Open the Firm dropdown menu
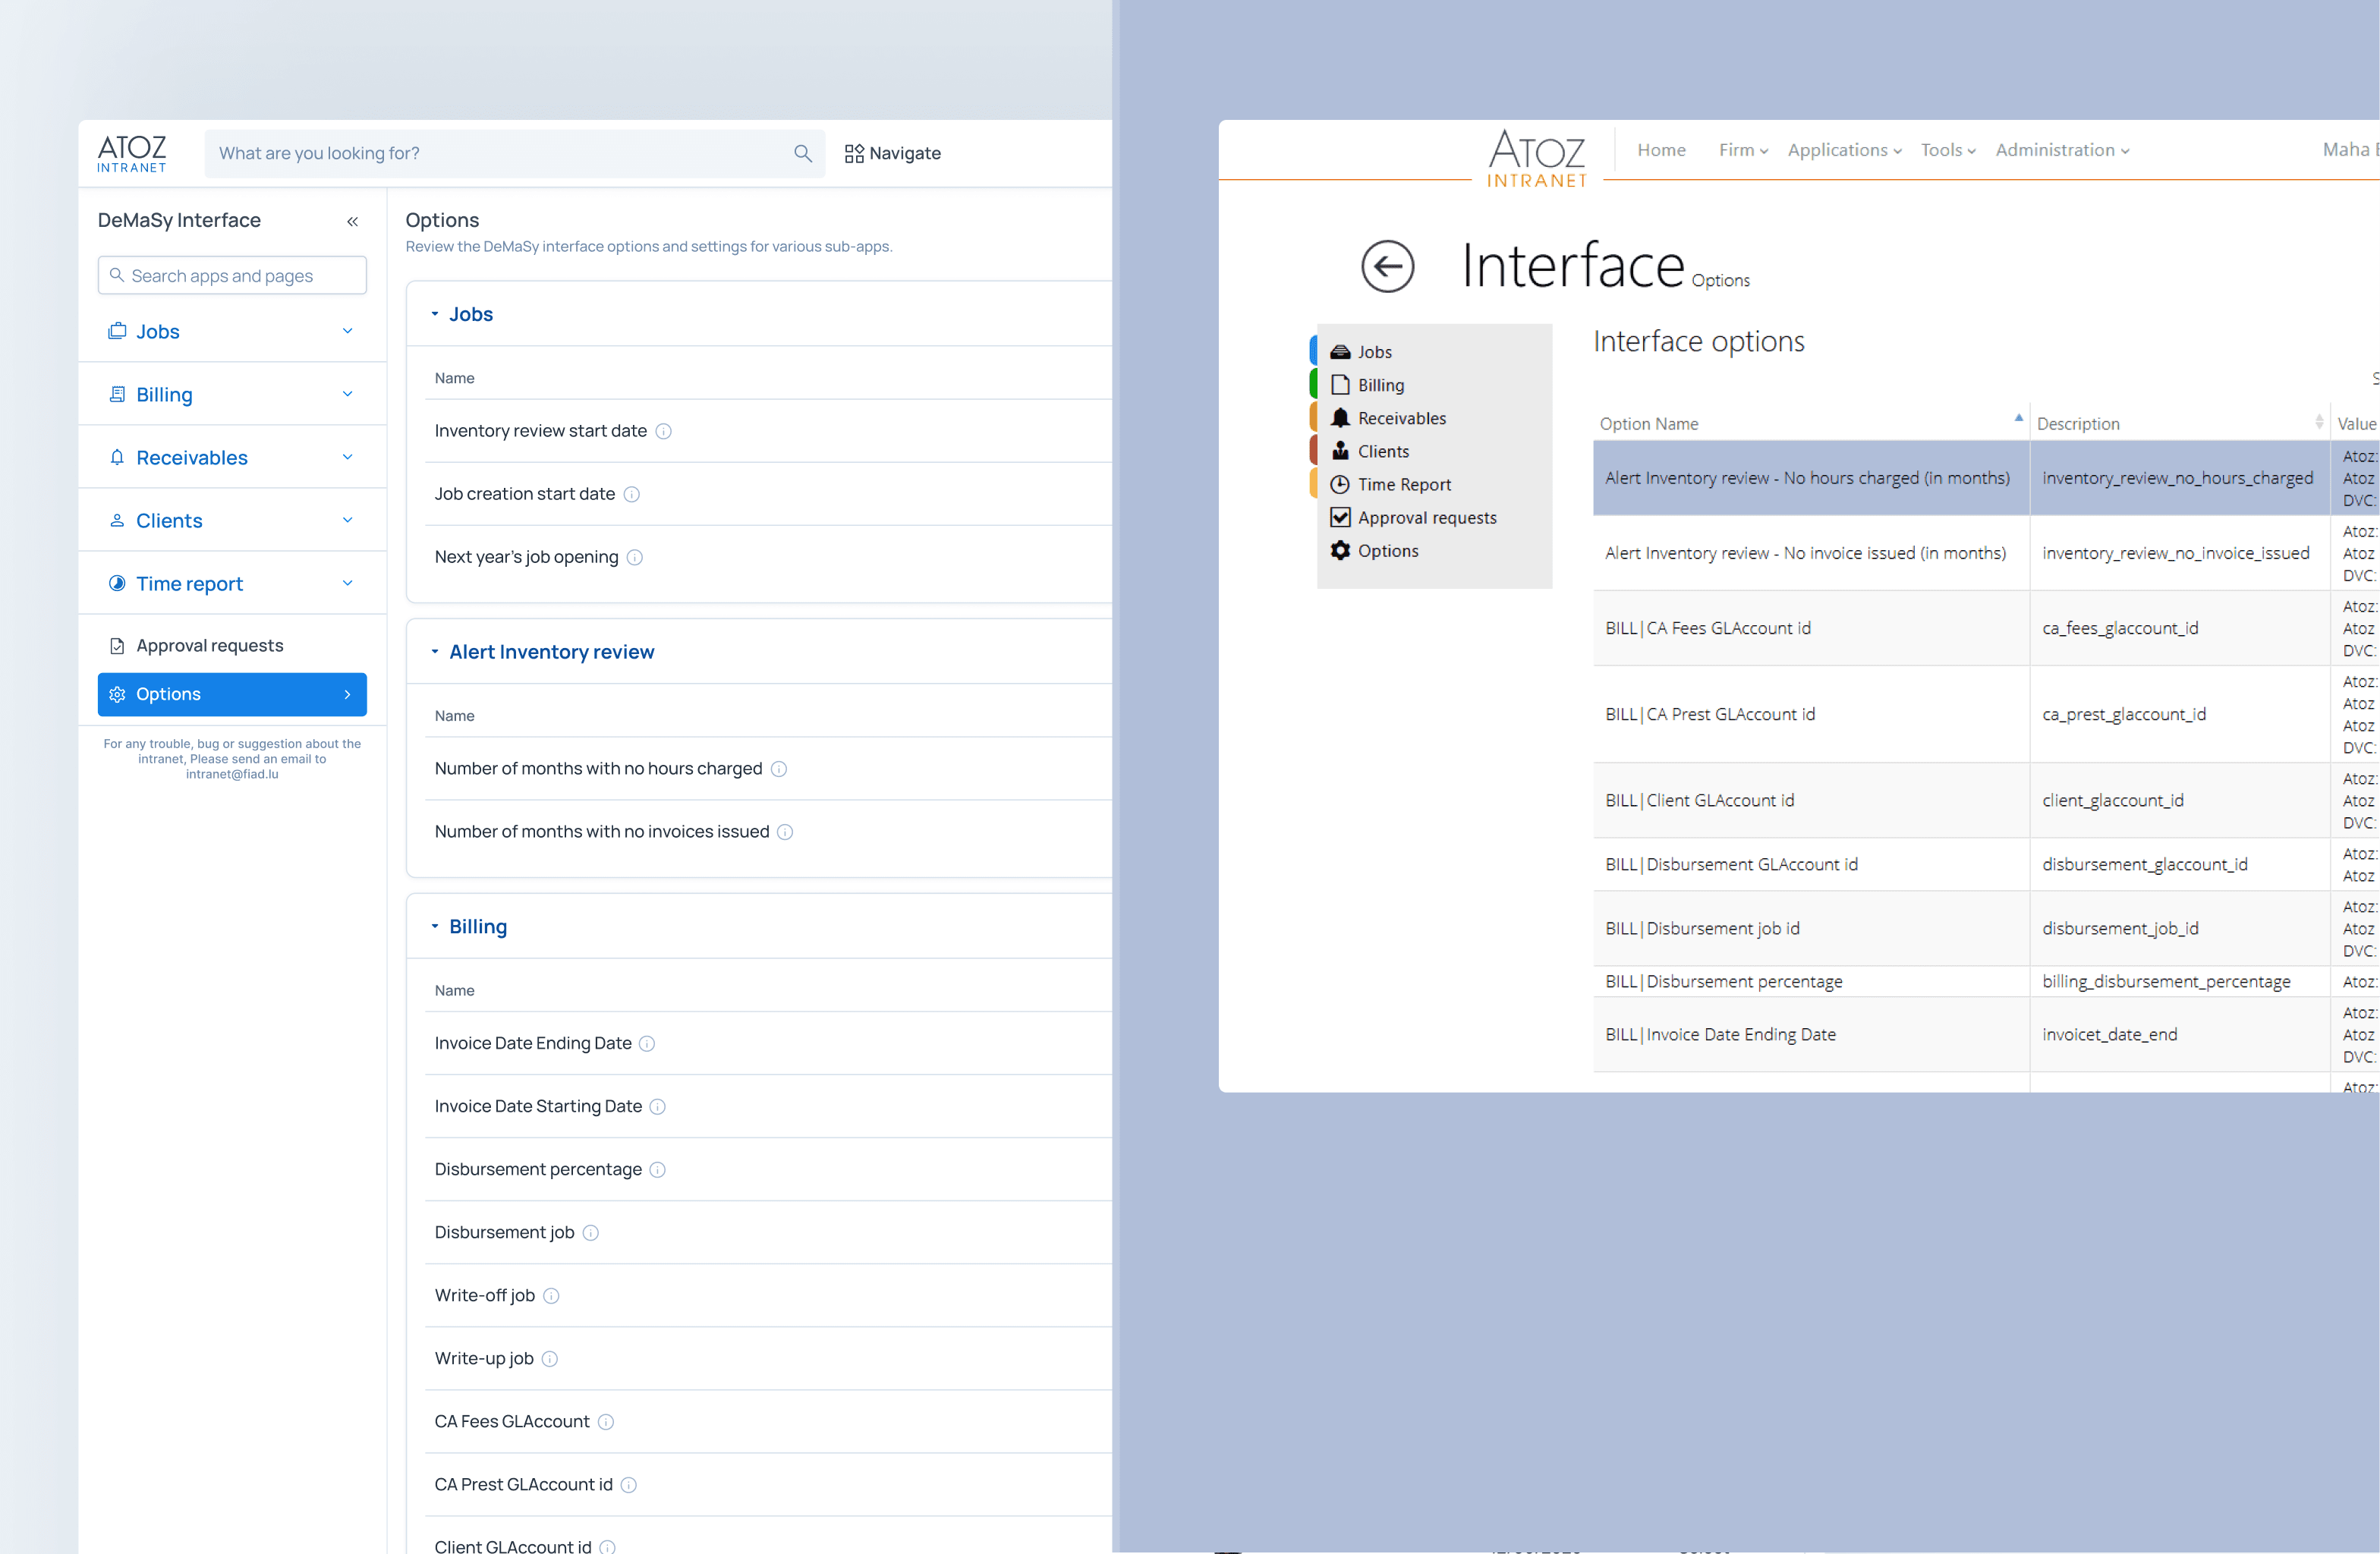 [x=1743, y=150]
